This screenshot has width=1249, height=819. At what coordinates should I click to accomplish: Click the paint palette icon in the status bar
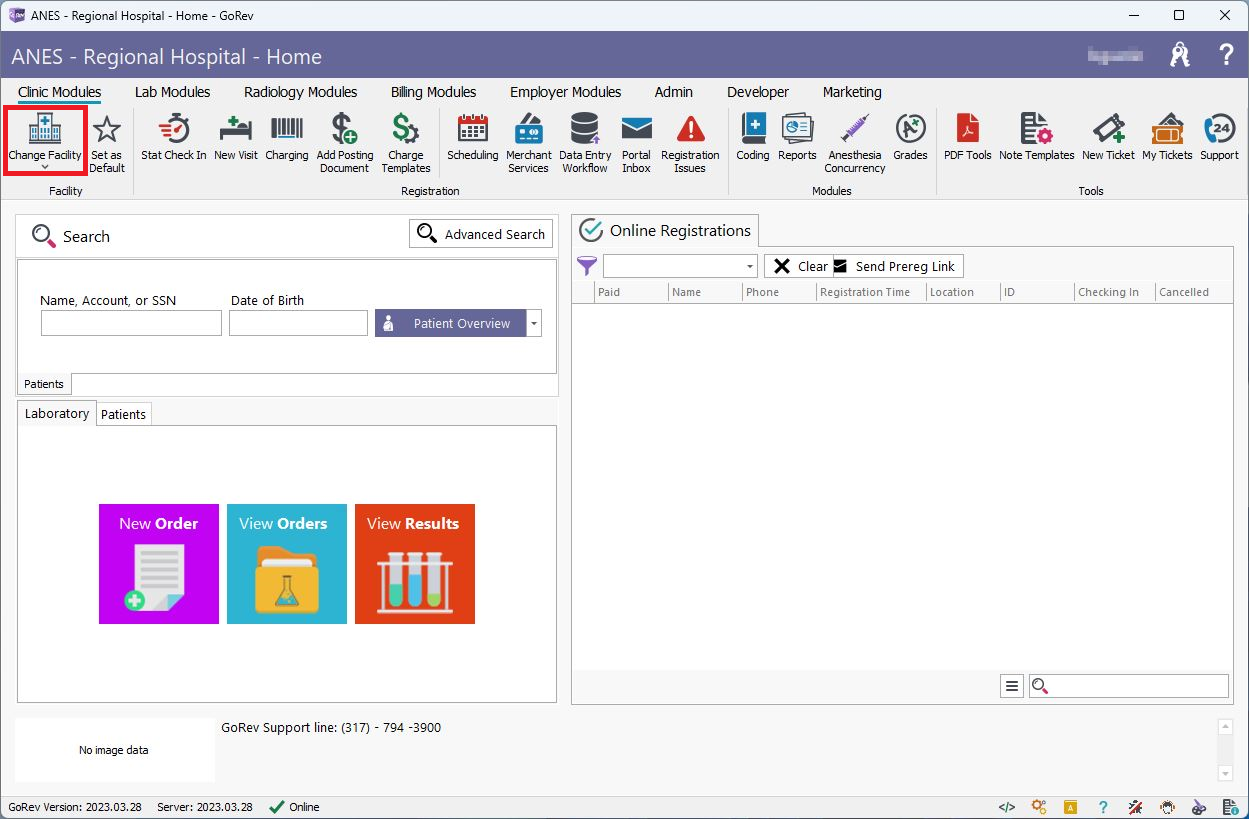(1199, 807)
